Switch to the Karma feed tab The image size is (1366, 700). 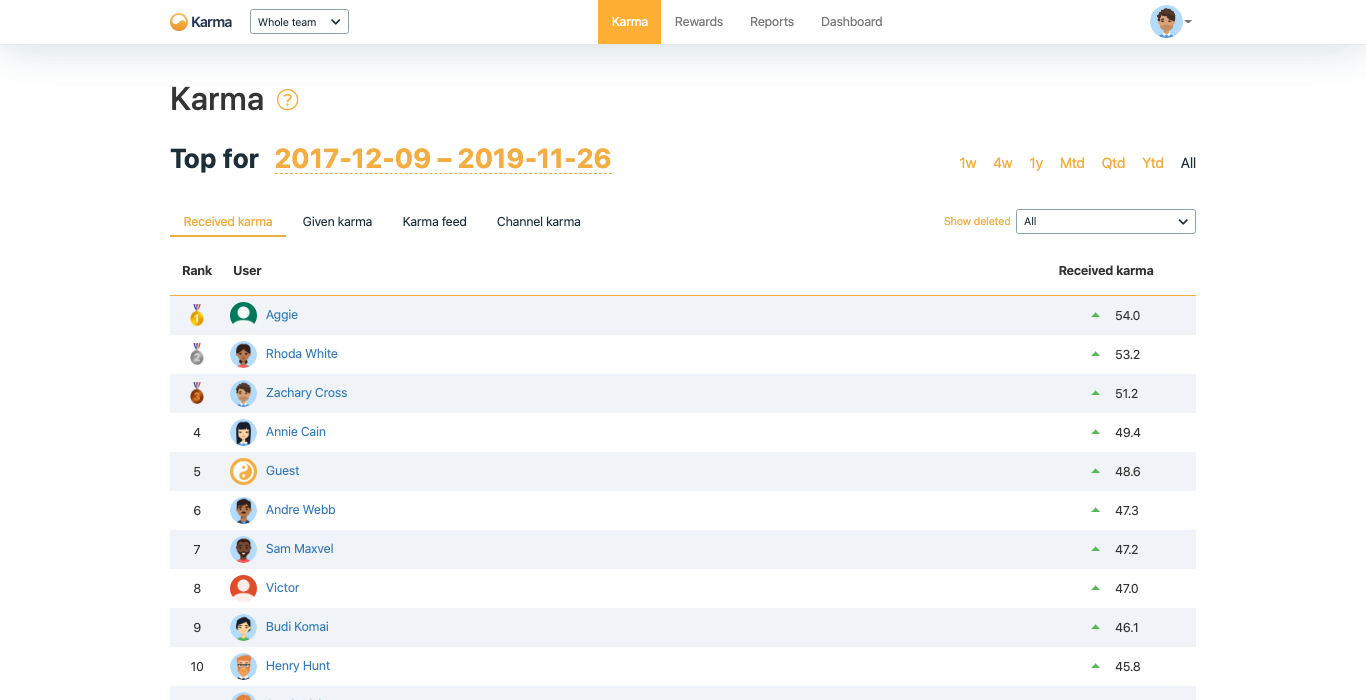(435, 222)
